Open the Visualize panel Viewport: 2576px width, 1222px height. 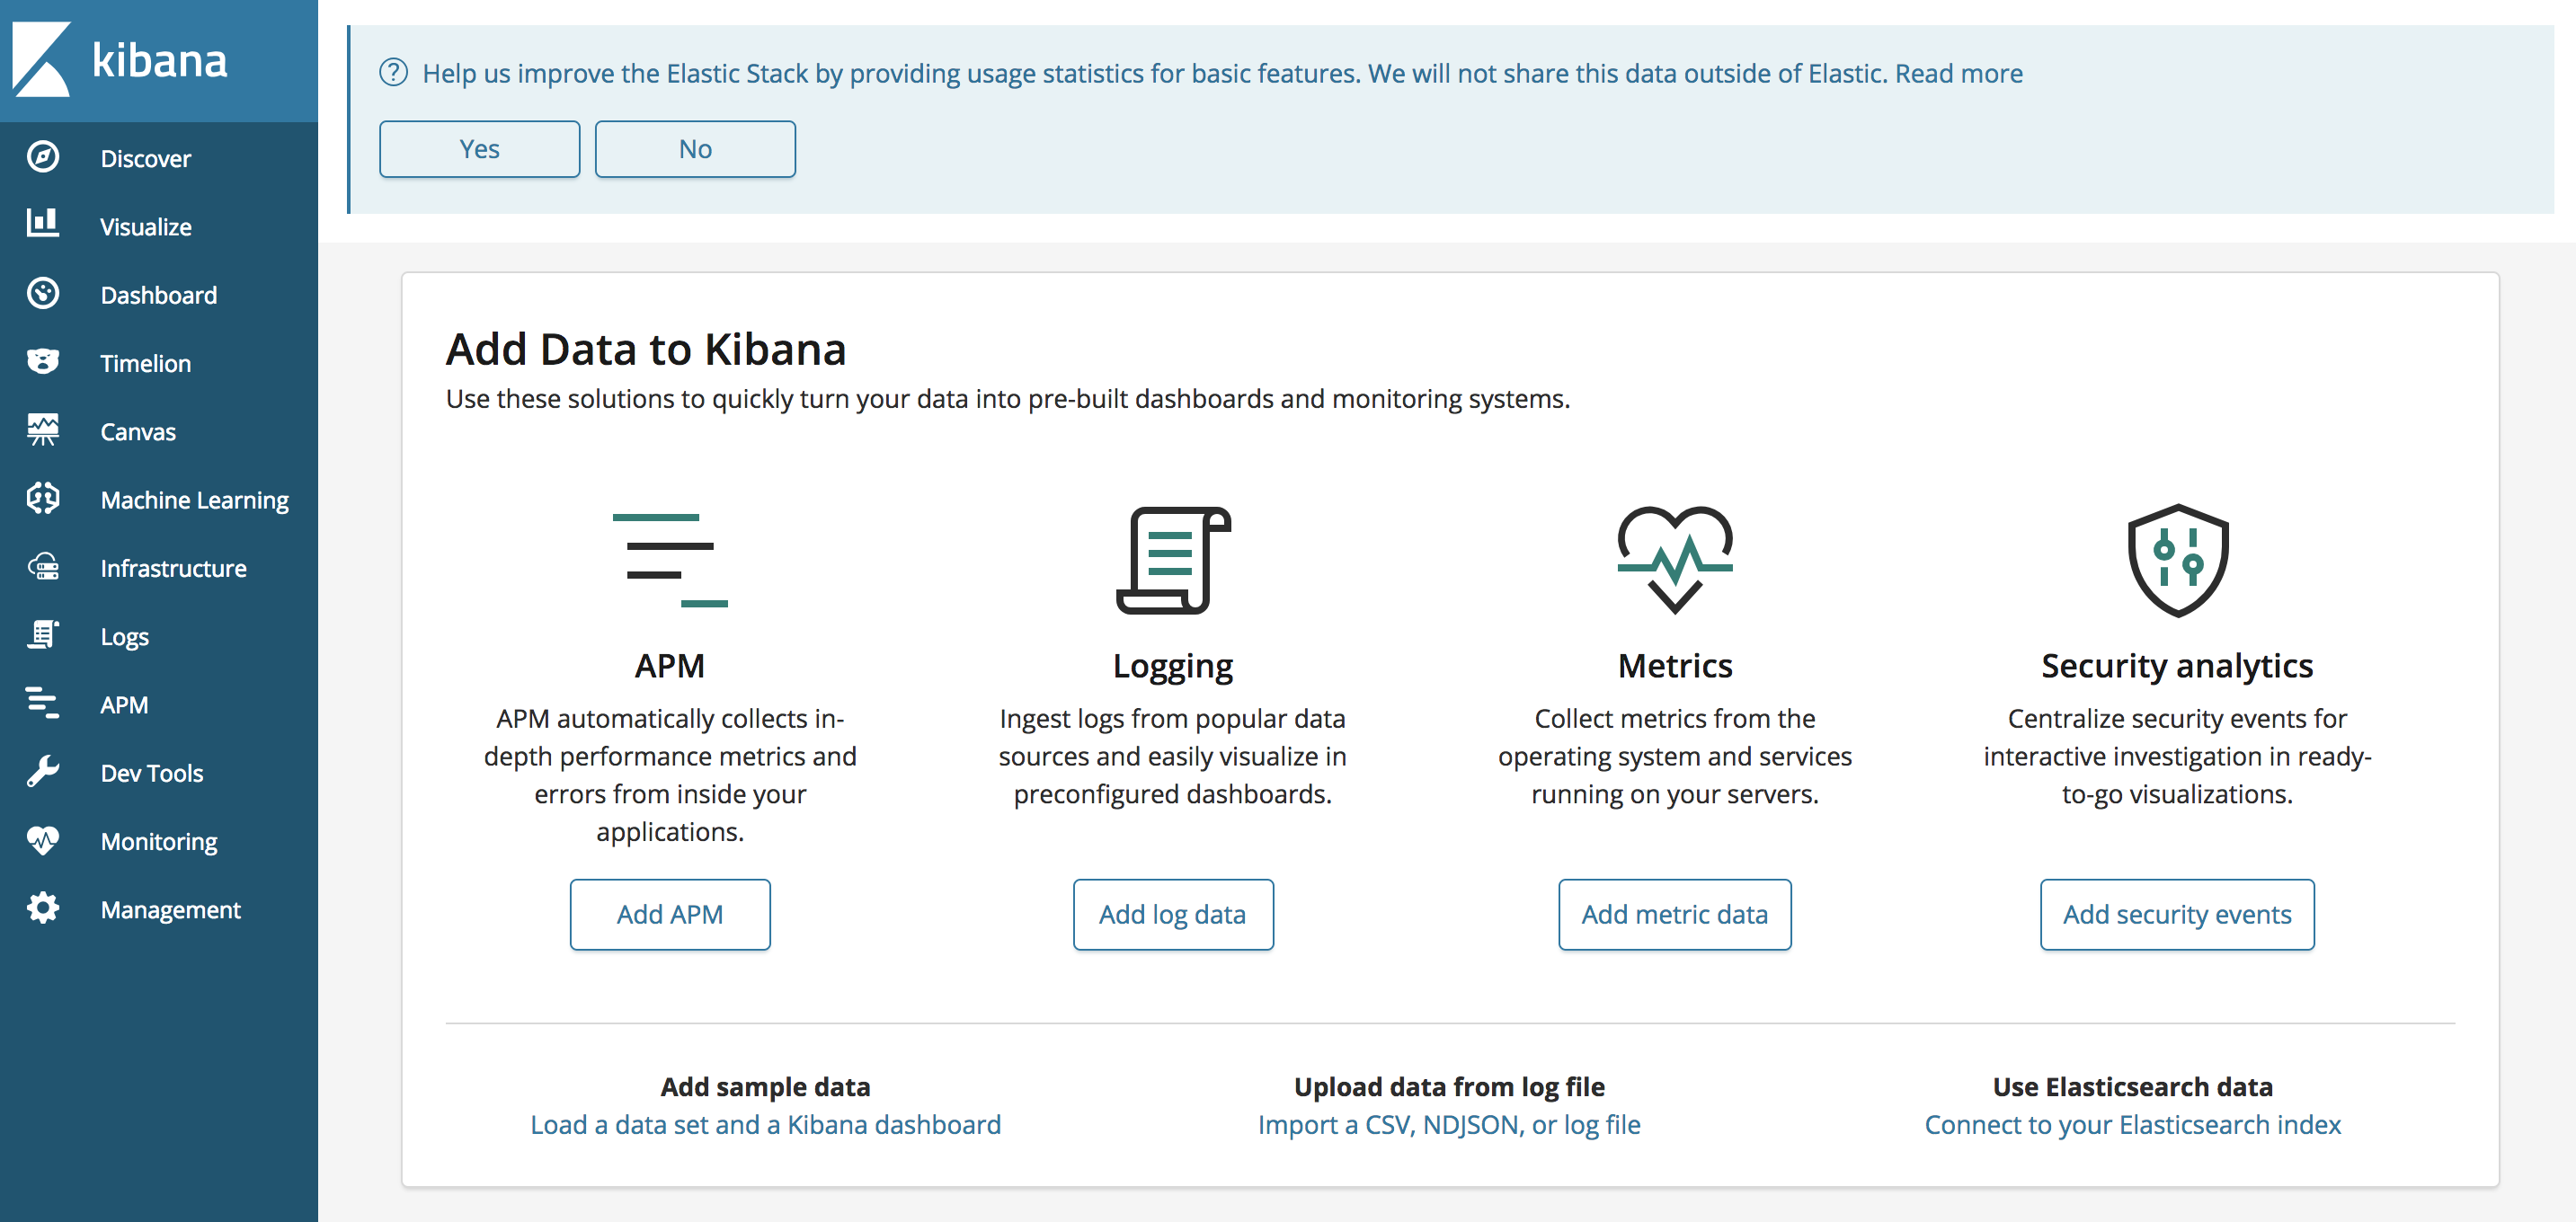pos(145,225)
